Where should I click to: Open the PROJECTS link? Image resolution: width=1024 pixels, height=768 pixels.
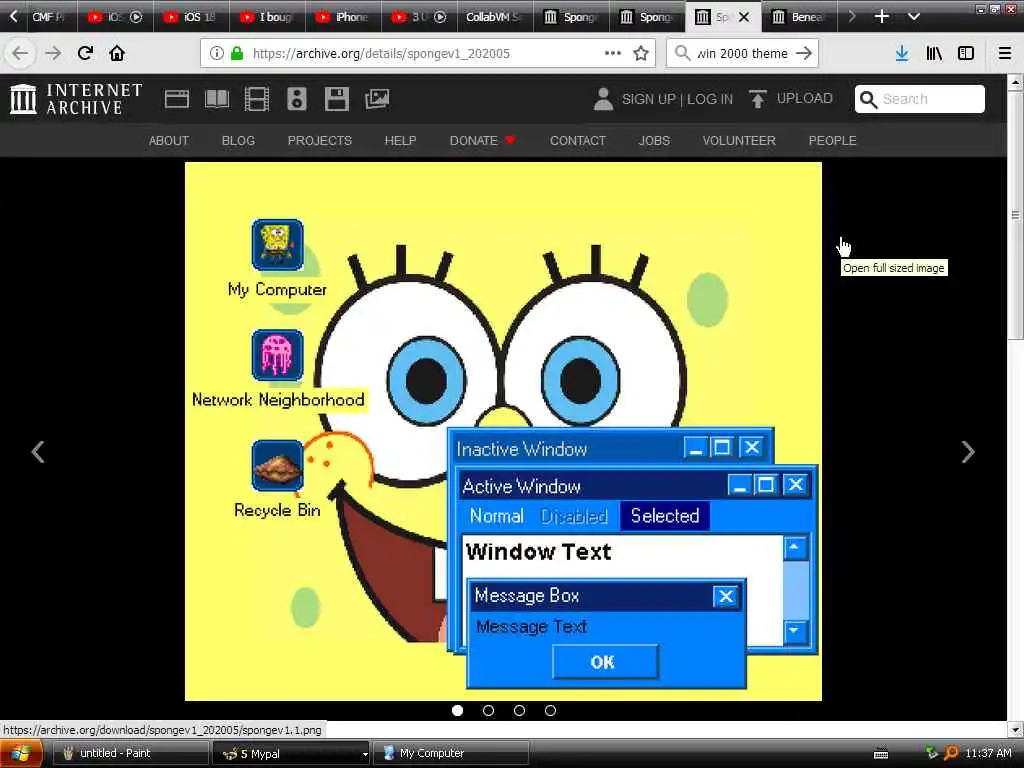pos(319,140)
